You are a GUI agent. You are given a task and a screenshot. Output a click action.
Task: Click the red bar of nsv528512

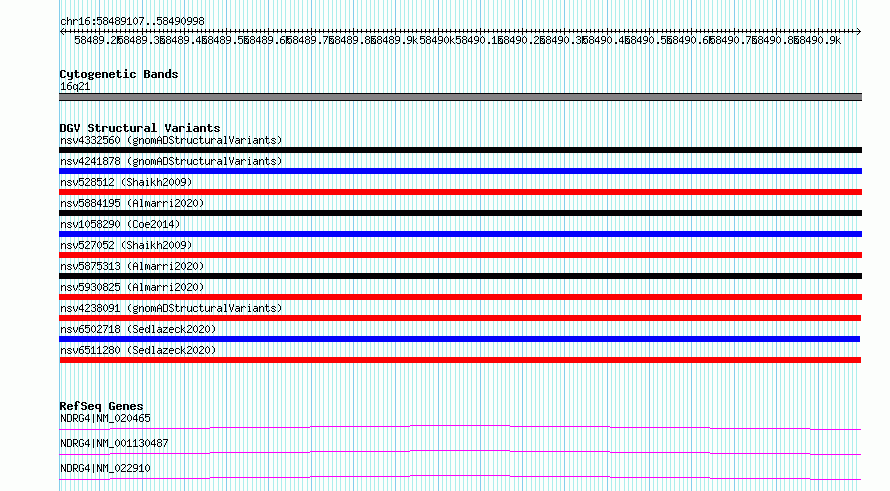[460, 192]
